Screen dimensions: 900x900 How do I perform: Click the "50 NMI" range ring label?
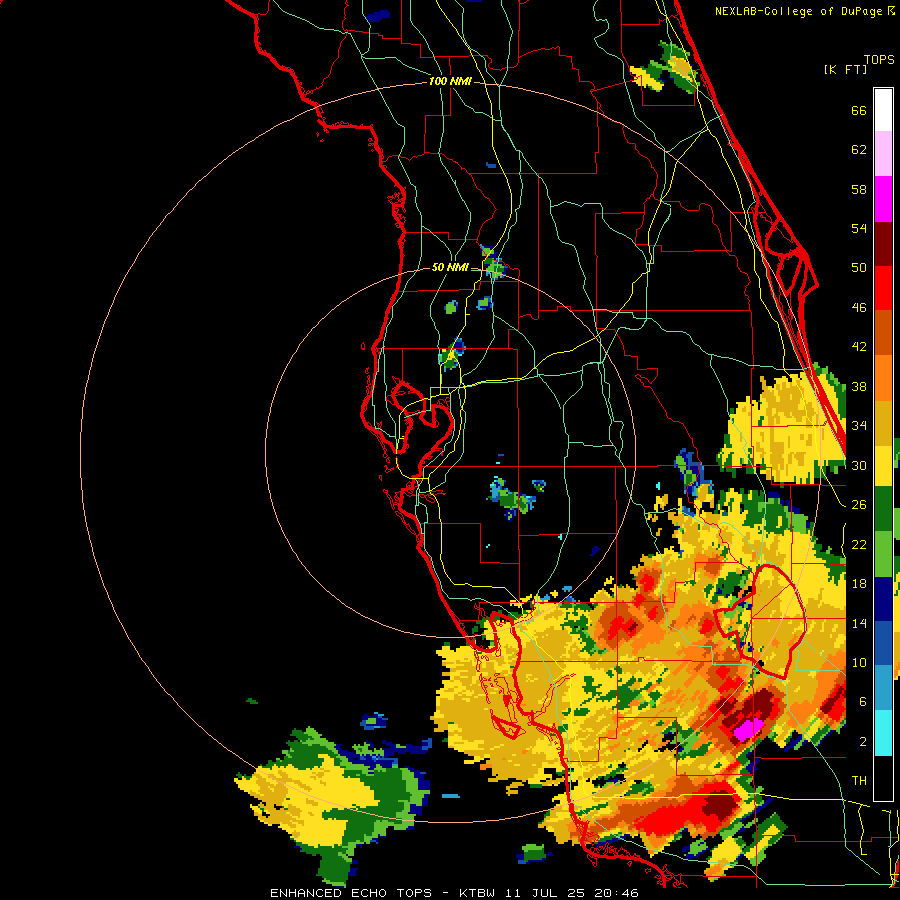tap(450, 267)
